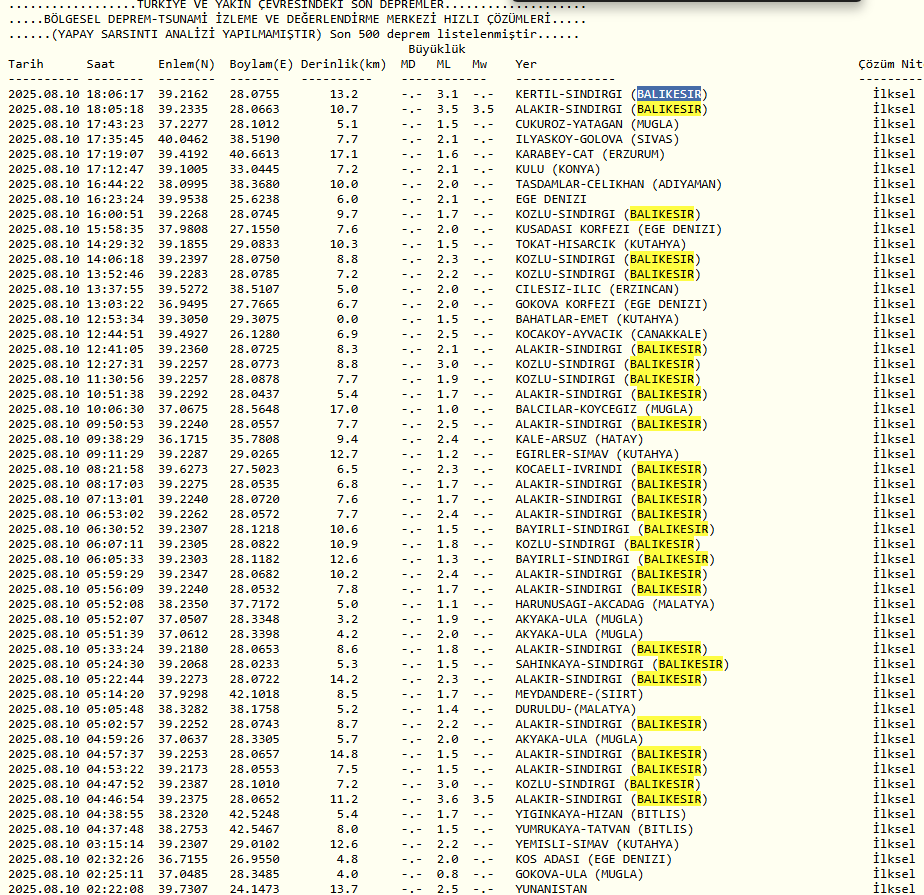Click the location KULU (KONYA)
Image resolution: width=924 pixels, height=895 pixels.
pyautogui.click(x=557, y=169)
